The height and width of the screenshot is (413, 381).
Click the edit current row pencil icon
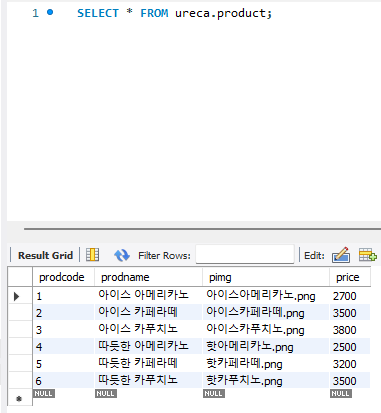click(x=341, y=255)
